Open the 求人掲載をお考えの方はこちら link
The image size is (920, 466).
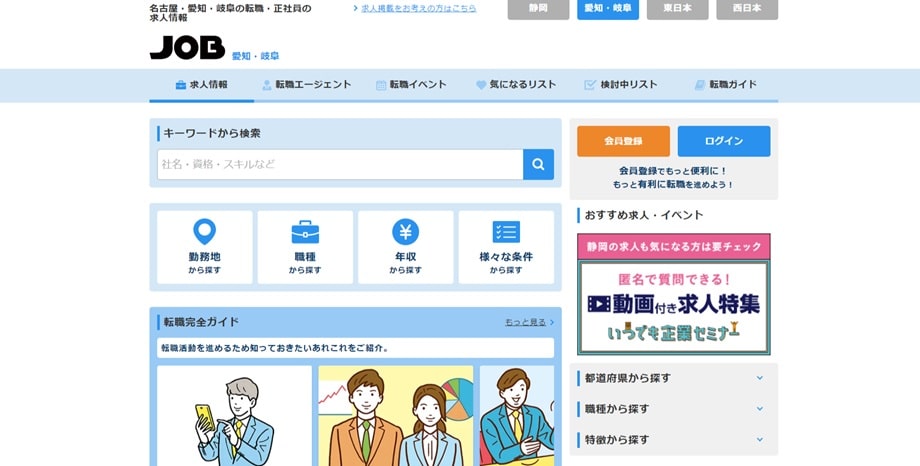pyautogui.click(x=418, y=8)
